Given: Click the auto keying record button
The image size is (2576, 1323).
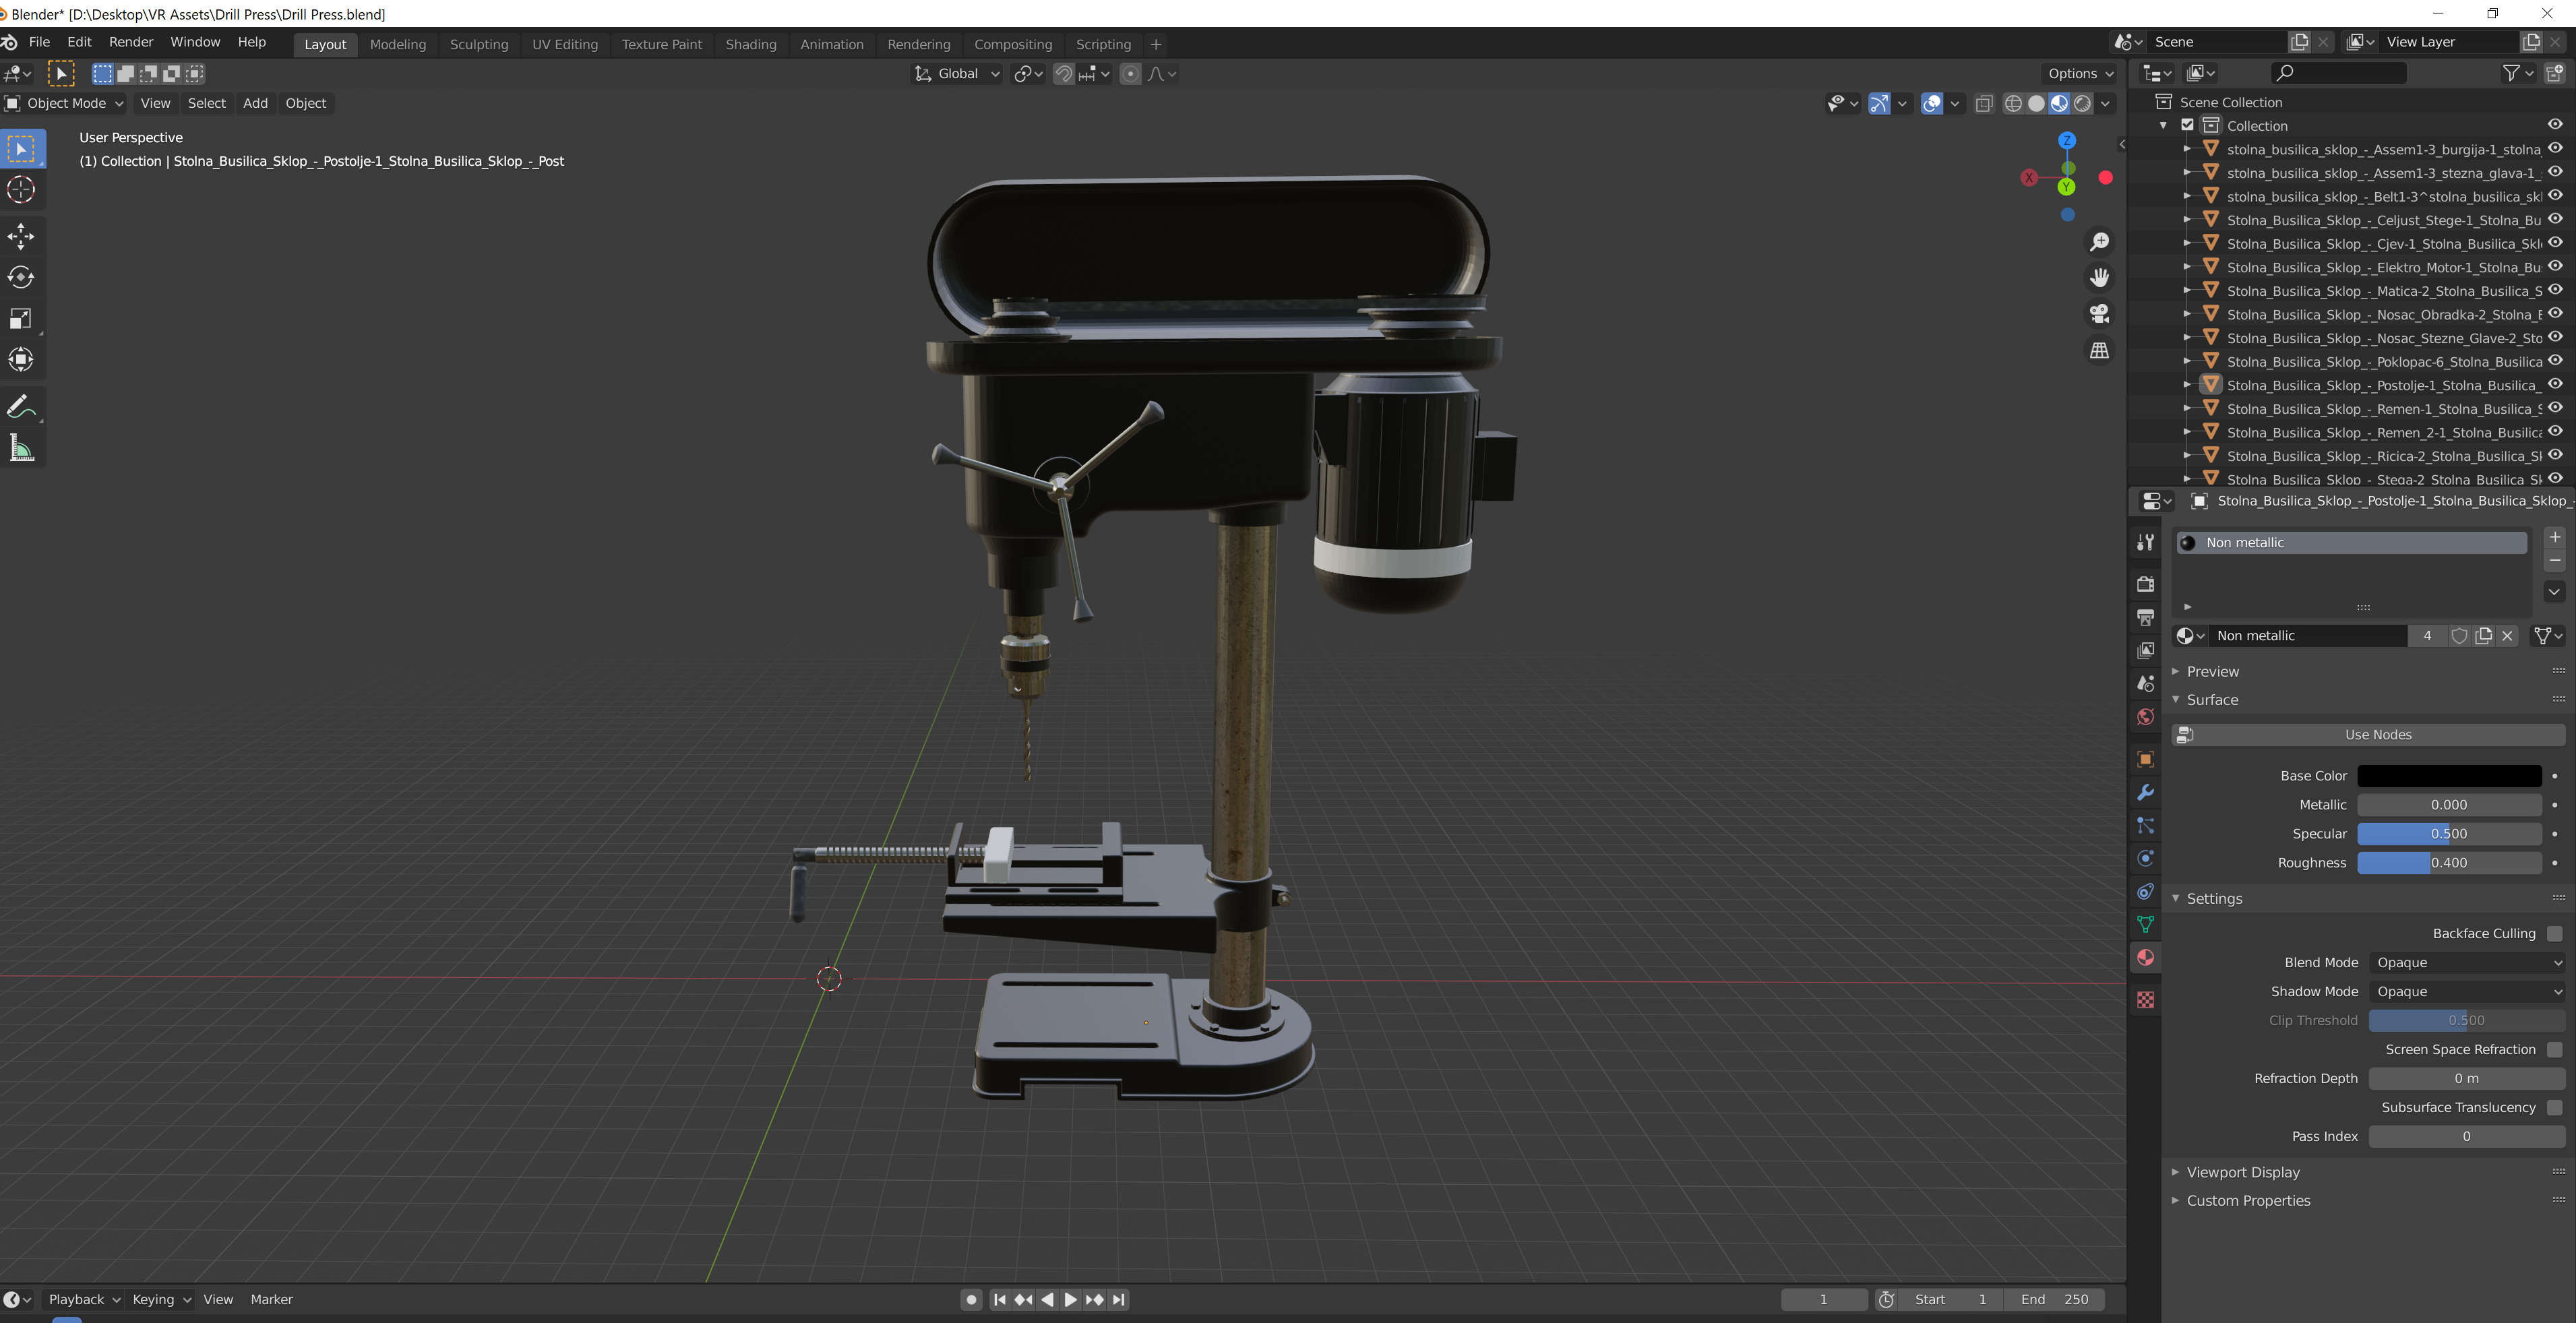Looking at the screenshot, I should (x=970, y=1300).
